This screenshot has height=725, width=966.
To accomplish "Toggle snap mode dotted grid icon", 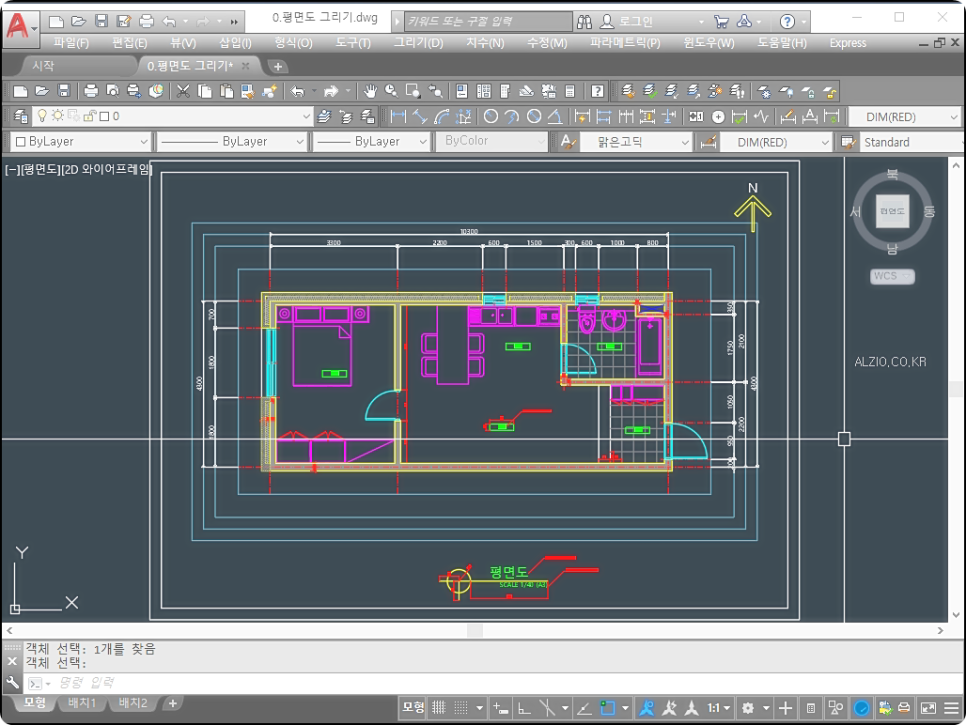I will pos(461,708).
